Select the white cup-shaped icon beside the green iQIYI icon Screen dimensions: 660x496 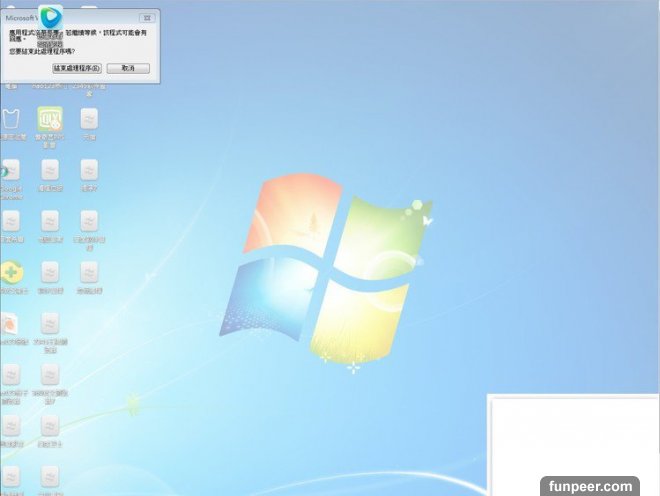[12, 118]
